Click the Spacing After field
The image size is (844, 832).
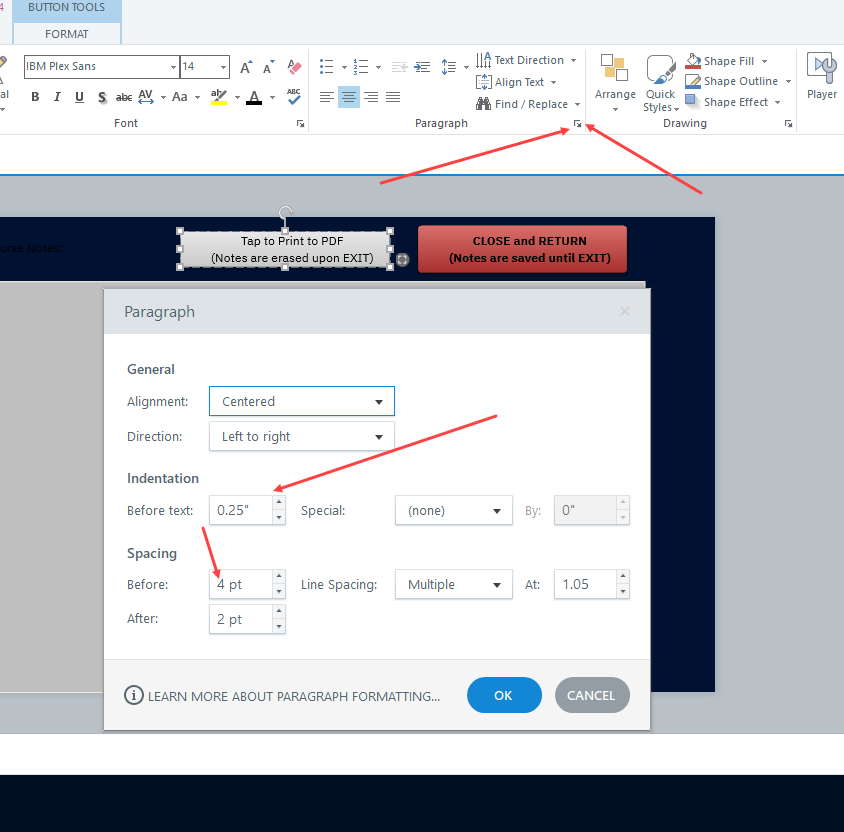point(241,619)
